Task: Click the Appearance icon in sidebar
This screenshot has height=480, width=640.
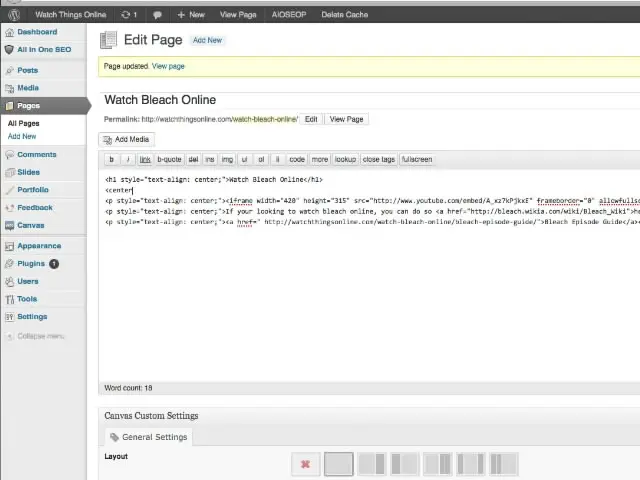Action: 9,246
